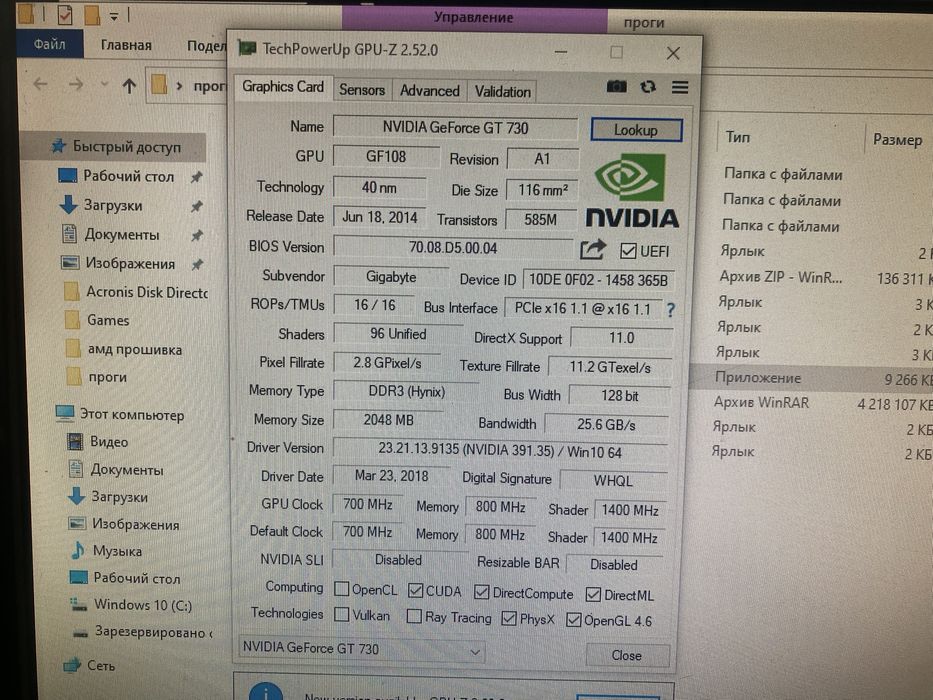
Task: Click the GPU-Z refresh icon
Action: pyautogui.click(x=648, y=87)
